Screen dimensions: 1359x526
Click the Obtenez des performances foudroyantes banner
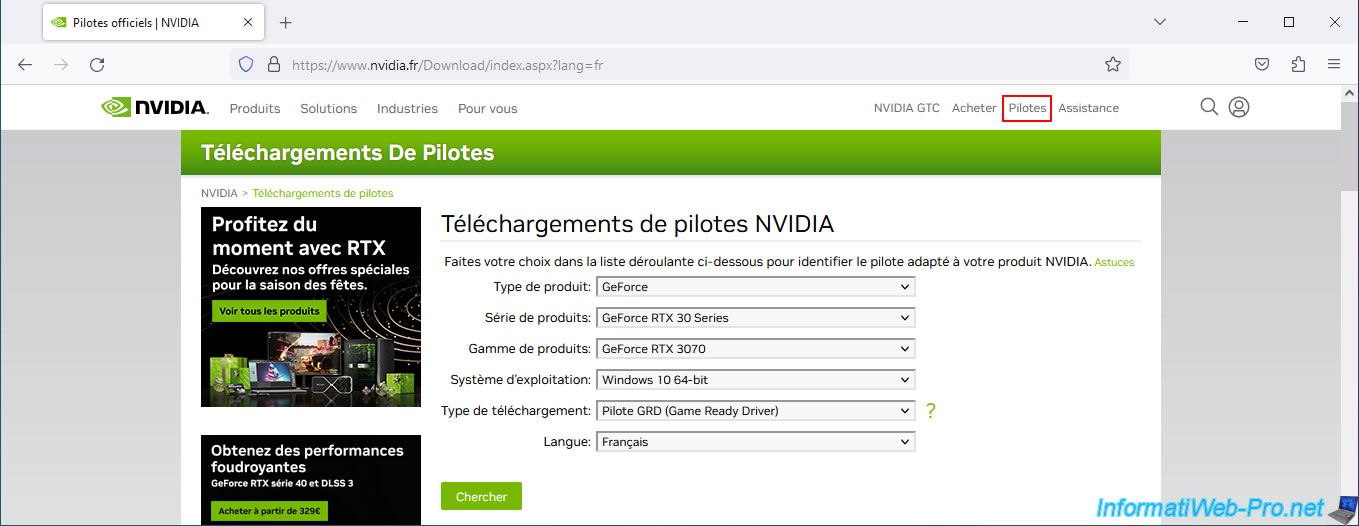pyautogui.click(x=311, y=480)
